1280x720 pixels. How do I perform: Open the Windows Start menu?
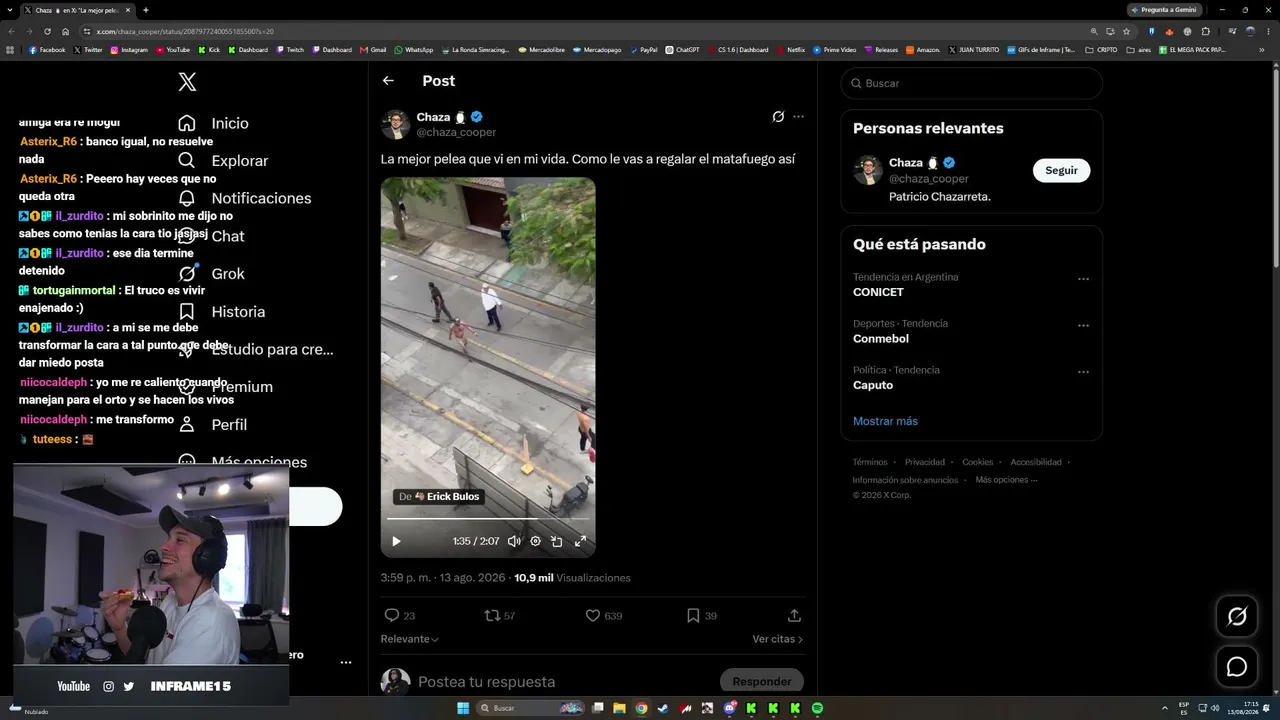[x=463, y=708]
